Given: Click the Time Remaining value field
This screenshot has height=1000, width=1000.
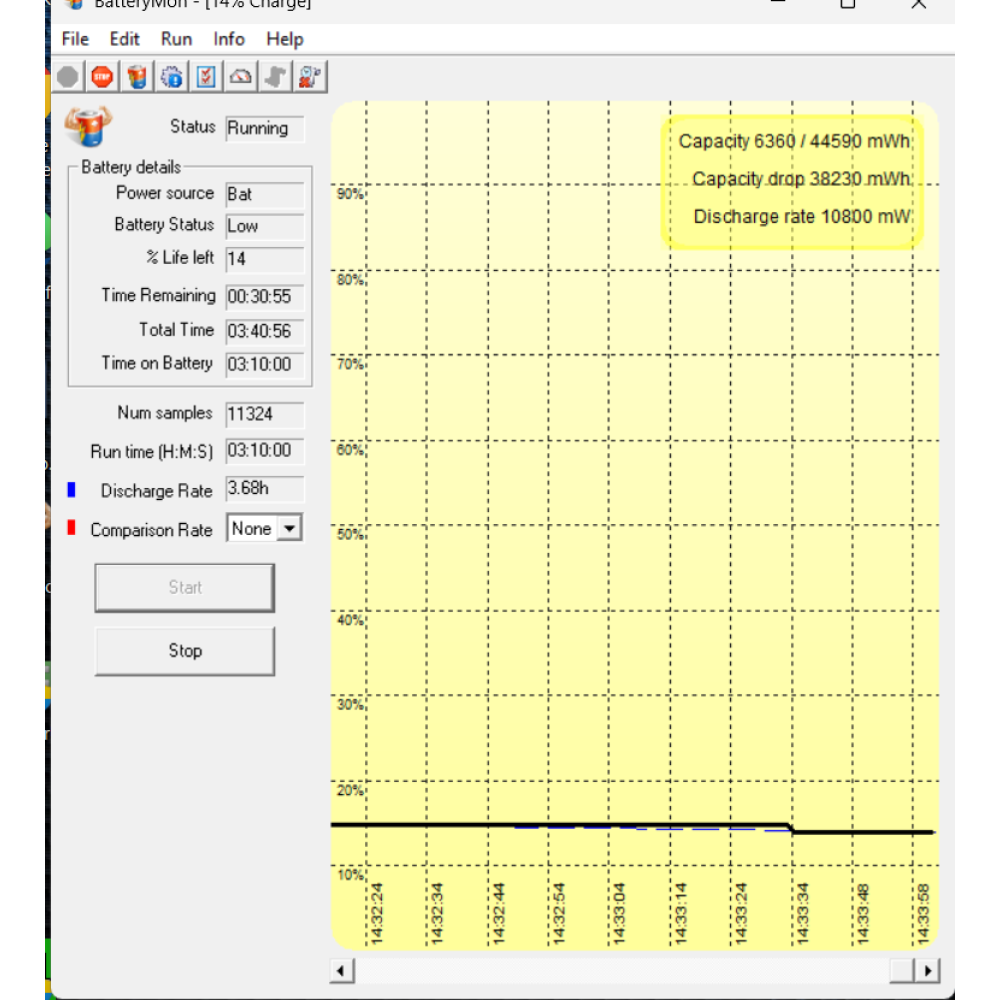Looking at the screenshot, I should 264,297.
